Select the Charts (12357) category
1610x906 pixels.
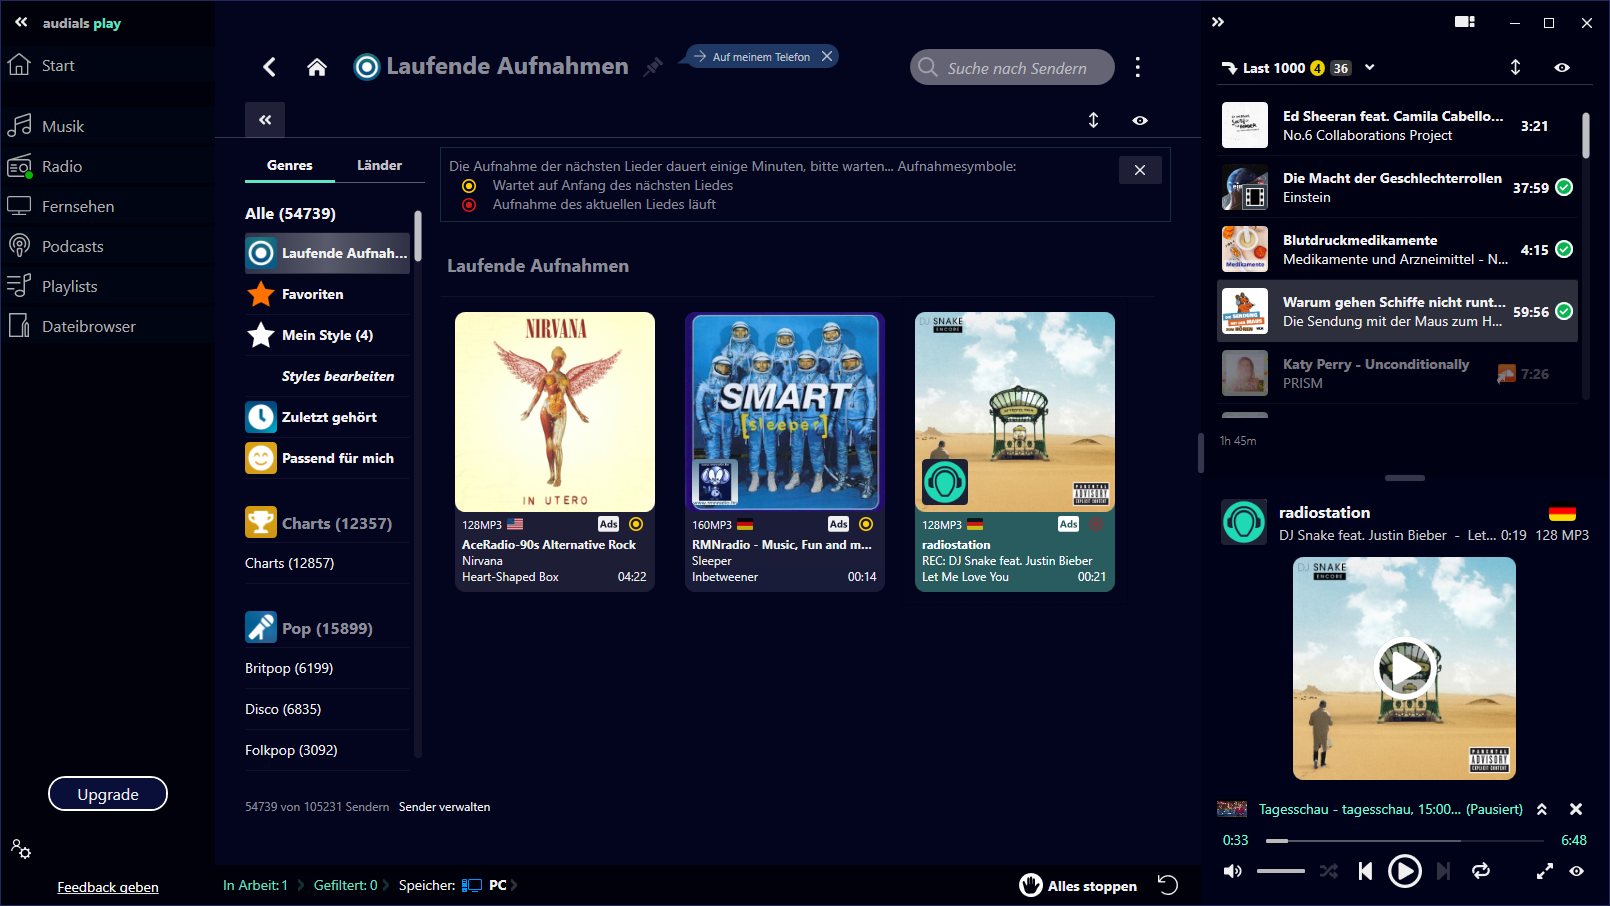pyautogui.click(x=327, y=523)
